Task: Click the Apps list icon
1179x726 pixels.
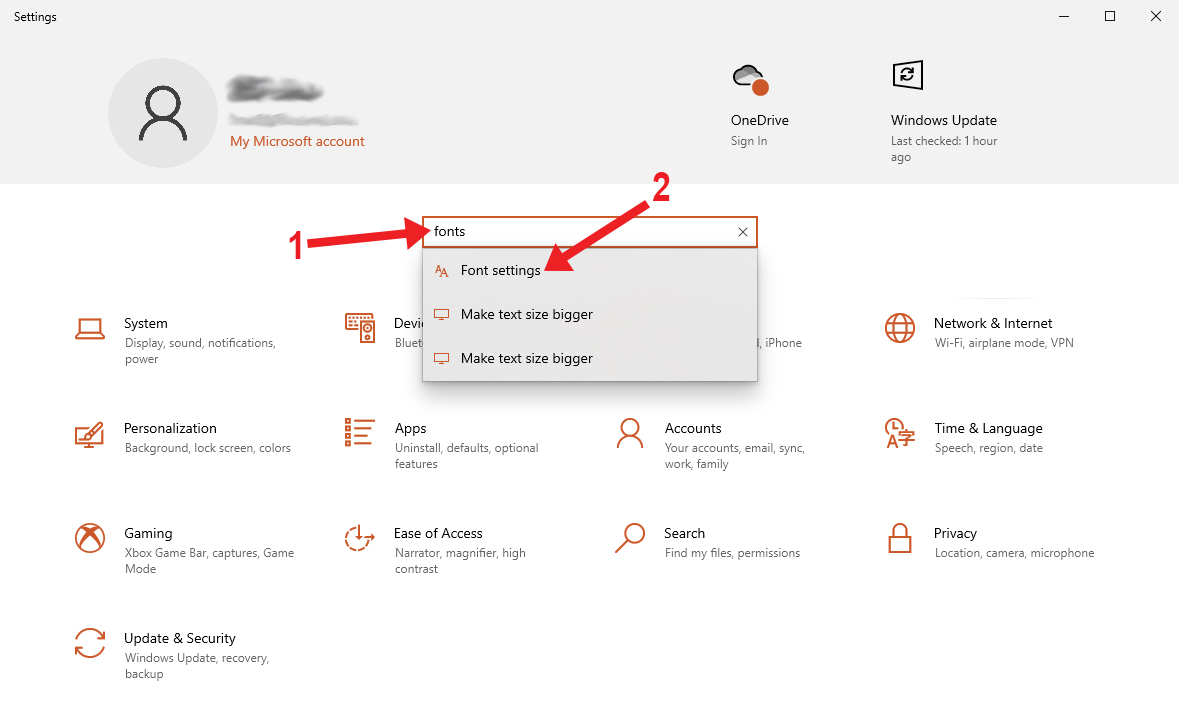Action: pyautogui.click(x=359, y=433)
